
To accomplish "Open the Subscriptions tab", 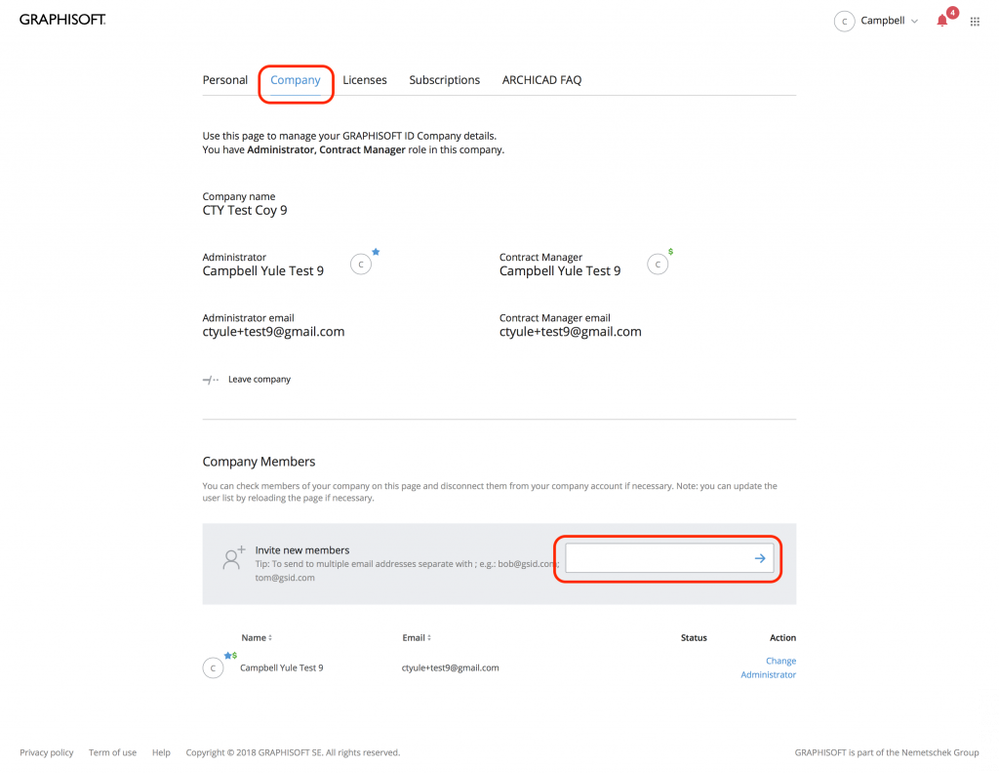I will click(x=444, y=80).
